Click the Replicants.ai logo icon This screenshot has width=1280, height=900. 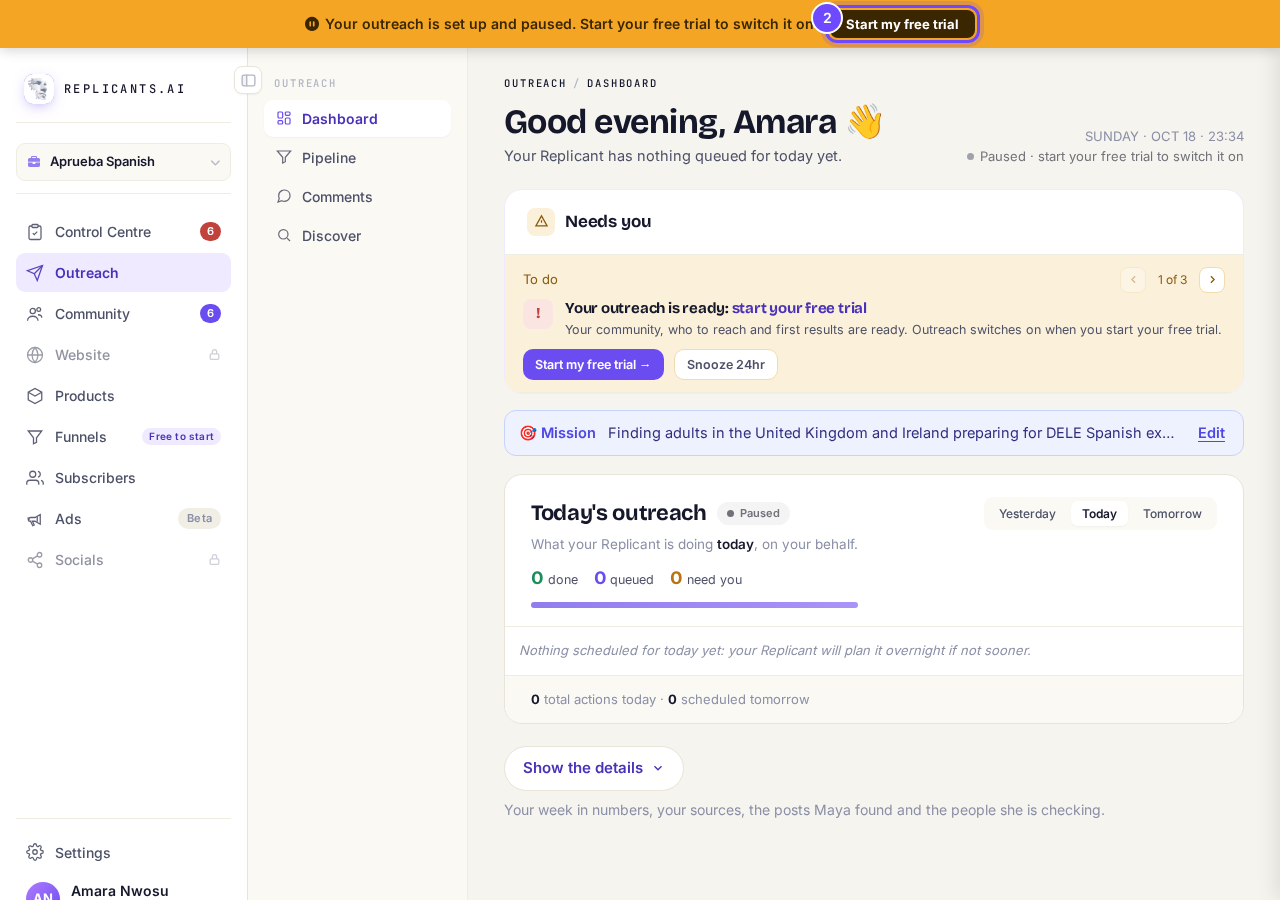click(x=39, y=89)
